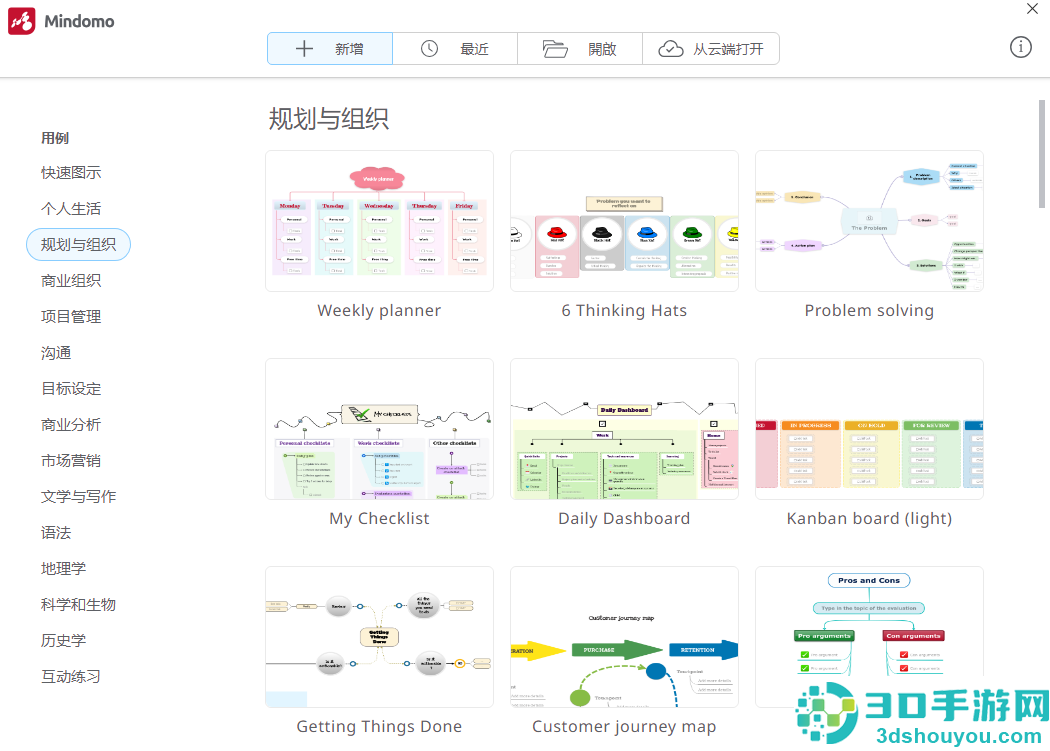The width and height of the screenshot is (1050, 751).
Task: Open the Getting Things Done template
Action: [379, 637]
